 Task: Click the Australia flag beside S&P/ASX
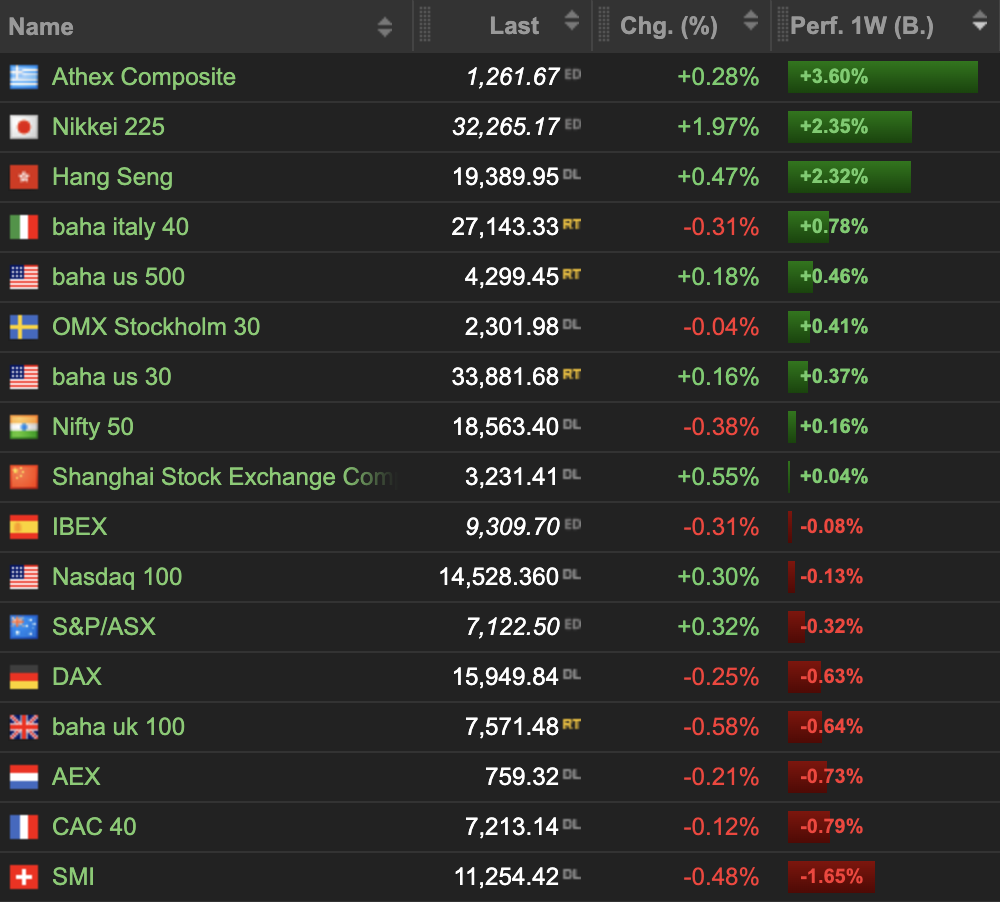click(24, 627)
